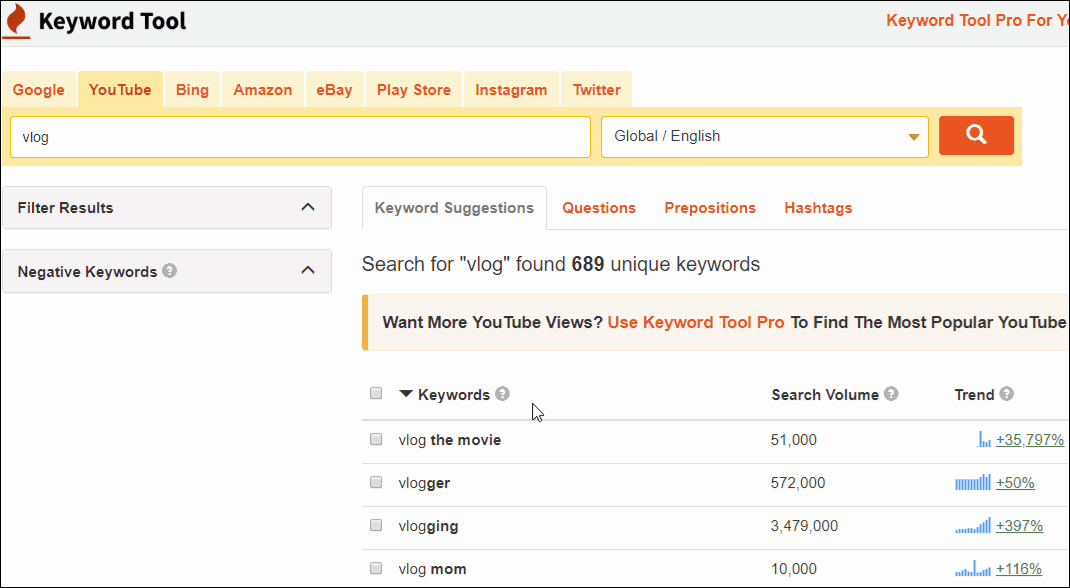
Task: Switch to the Google tab
Action: (39, 89)
